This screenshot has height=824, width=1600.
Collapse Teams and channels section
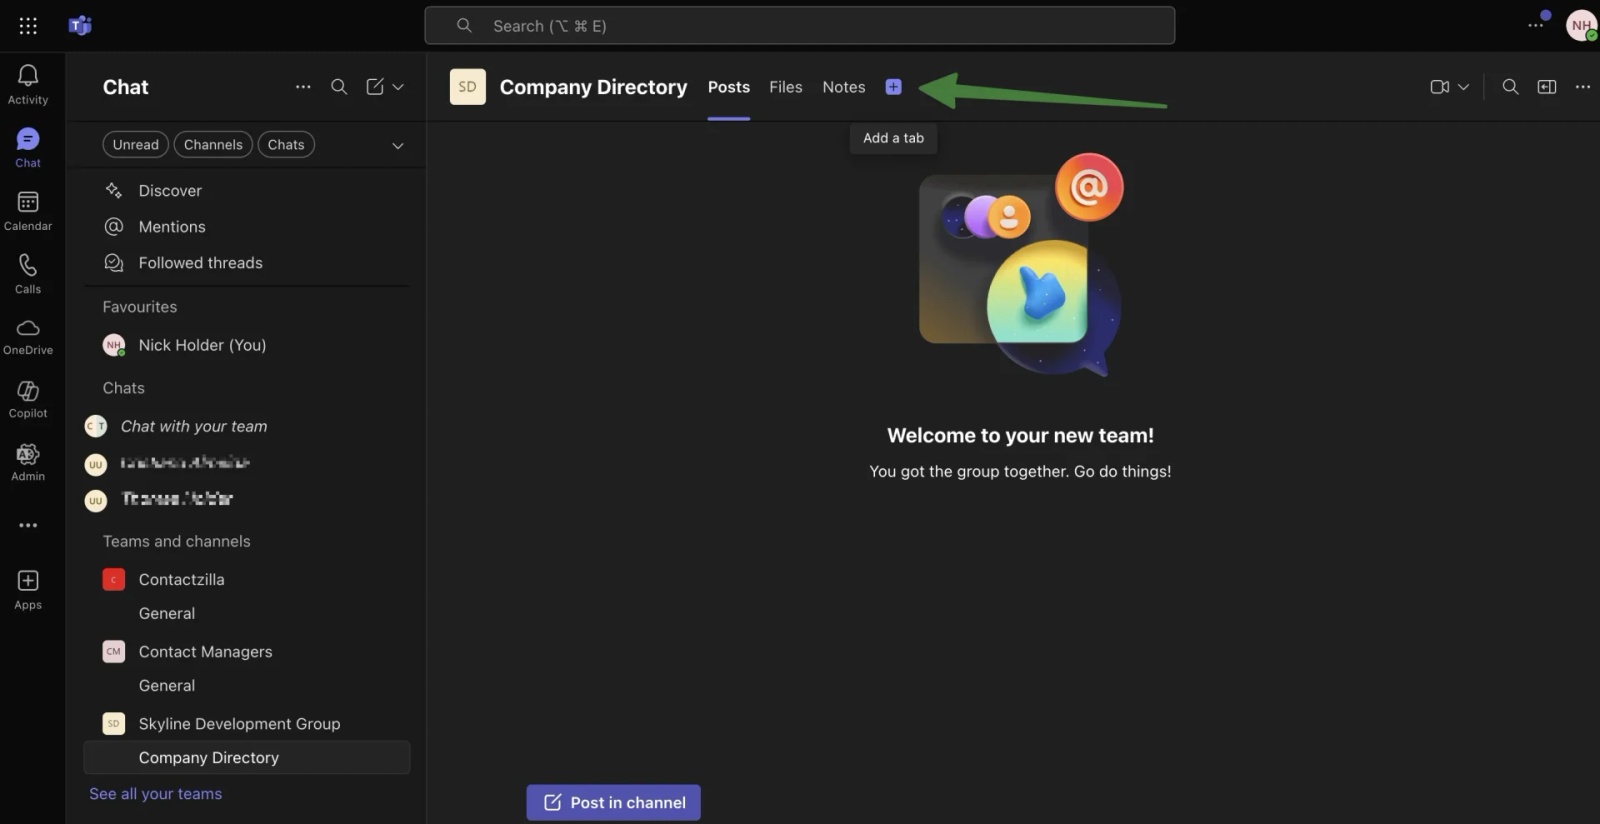tap(177, 541)
